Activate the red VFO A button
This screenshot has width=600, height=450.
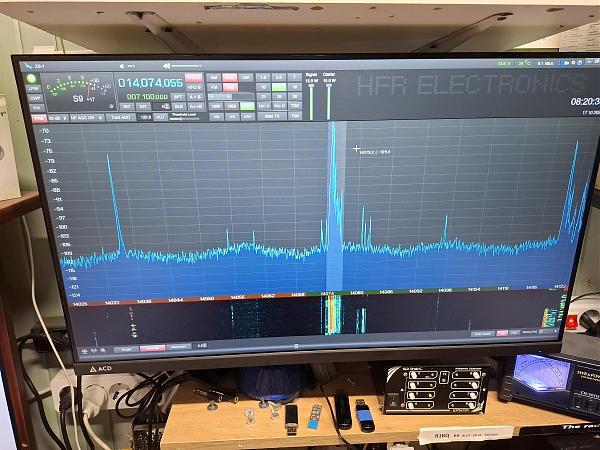pos(193,76)
